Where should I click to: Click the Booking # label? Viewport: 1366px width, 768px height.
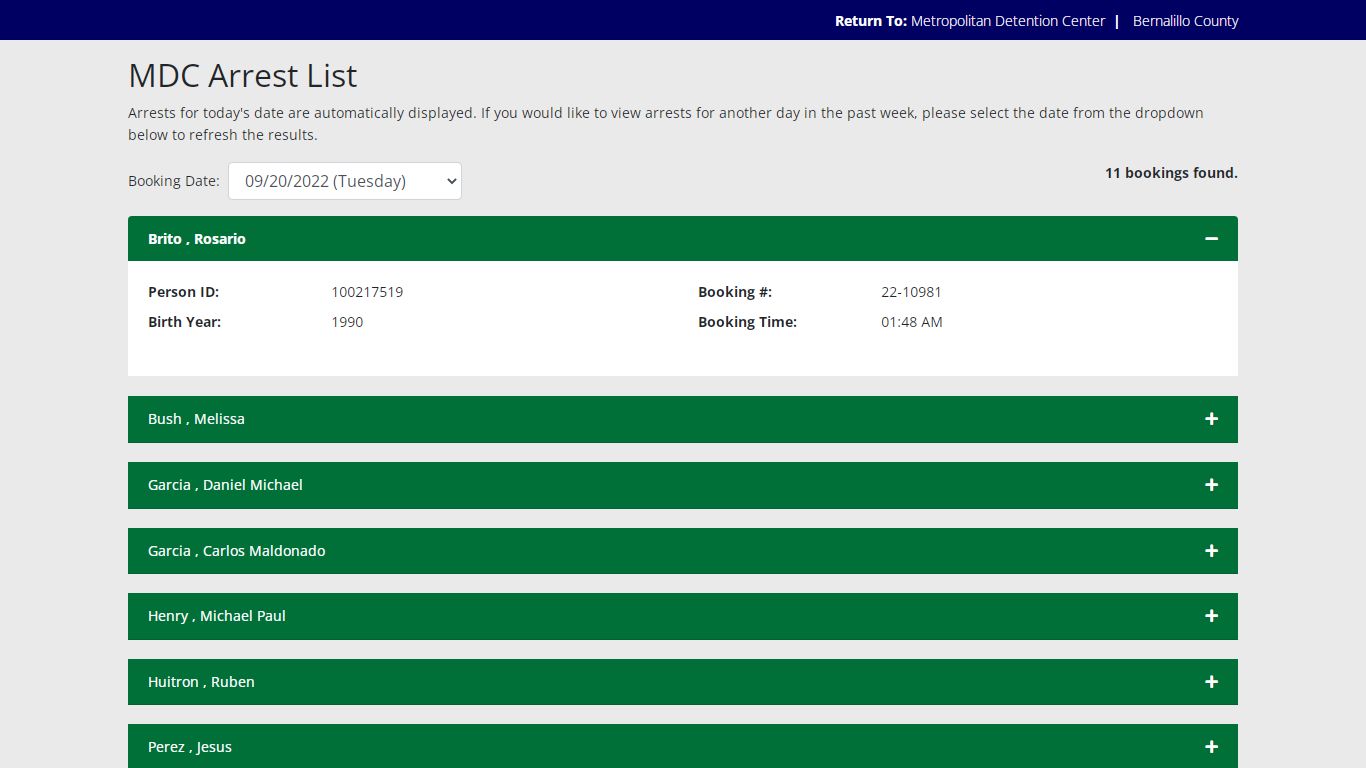(x=735, y=292)
